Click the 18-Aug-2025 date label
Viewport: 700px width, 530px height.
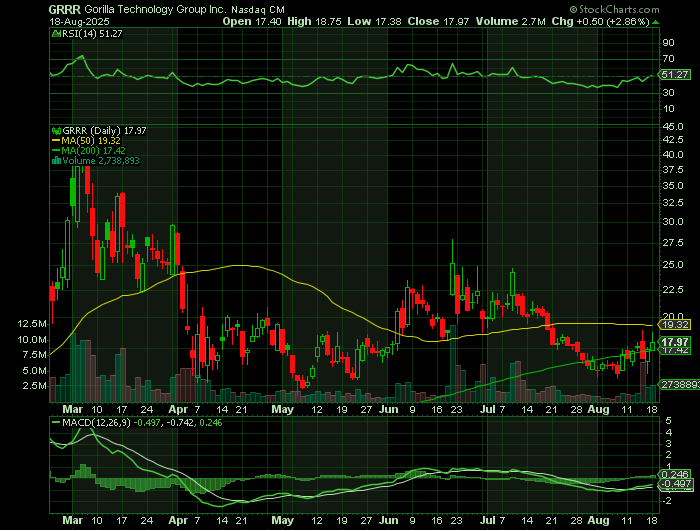[79, 21]
